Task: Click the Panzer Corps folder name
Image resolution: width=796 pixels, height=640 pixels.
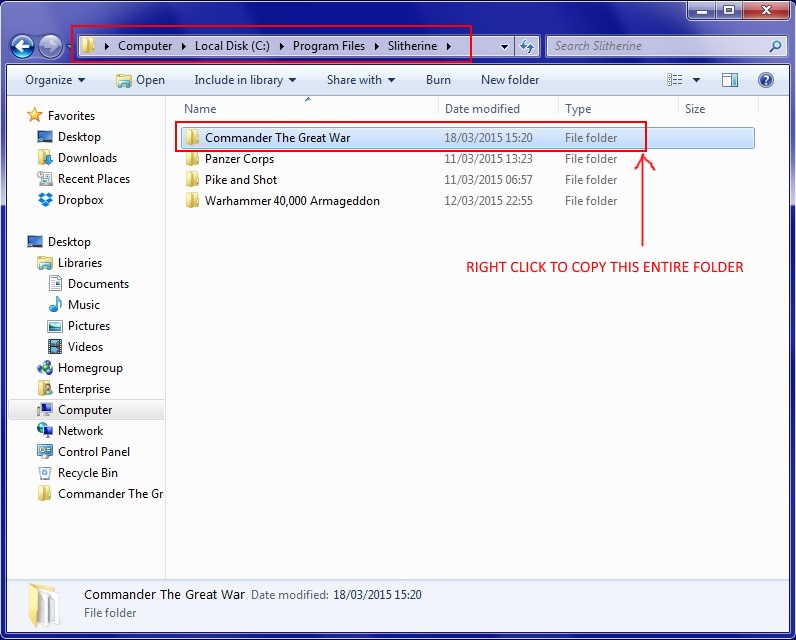Action: pos(239,159)
